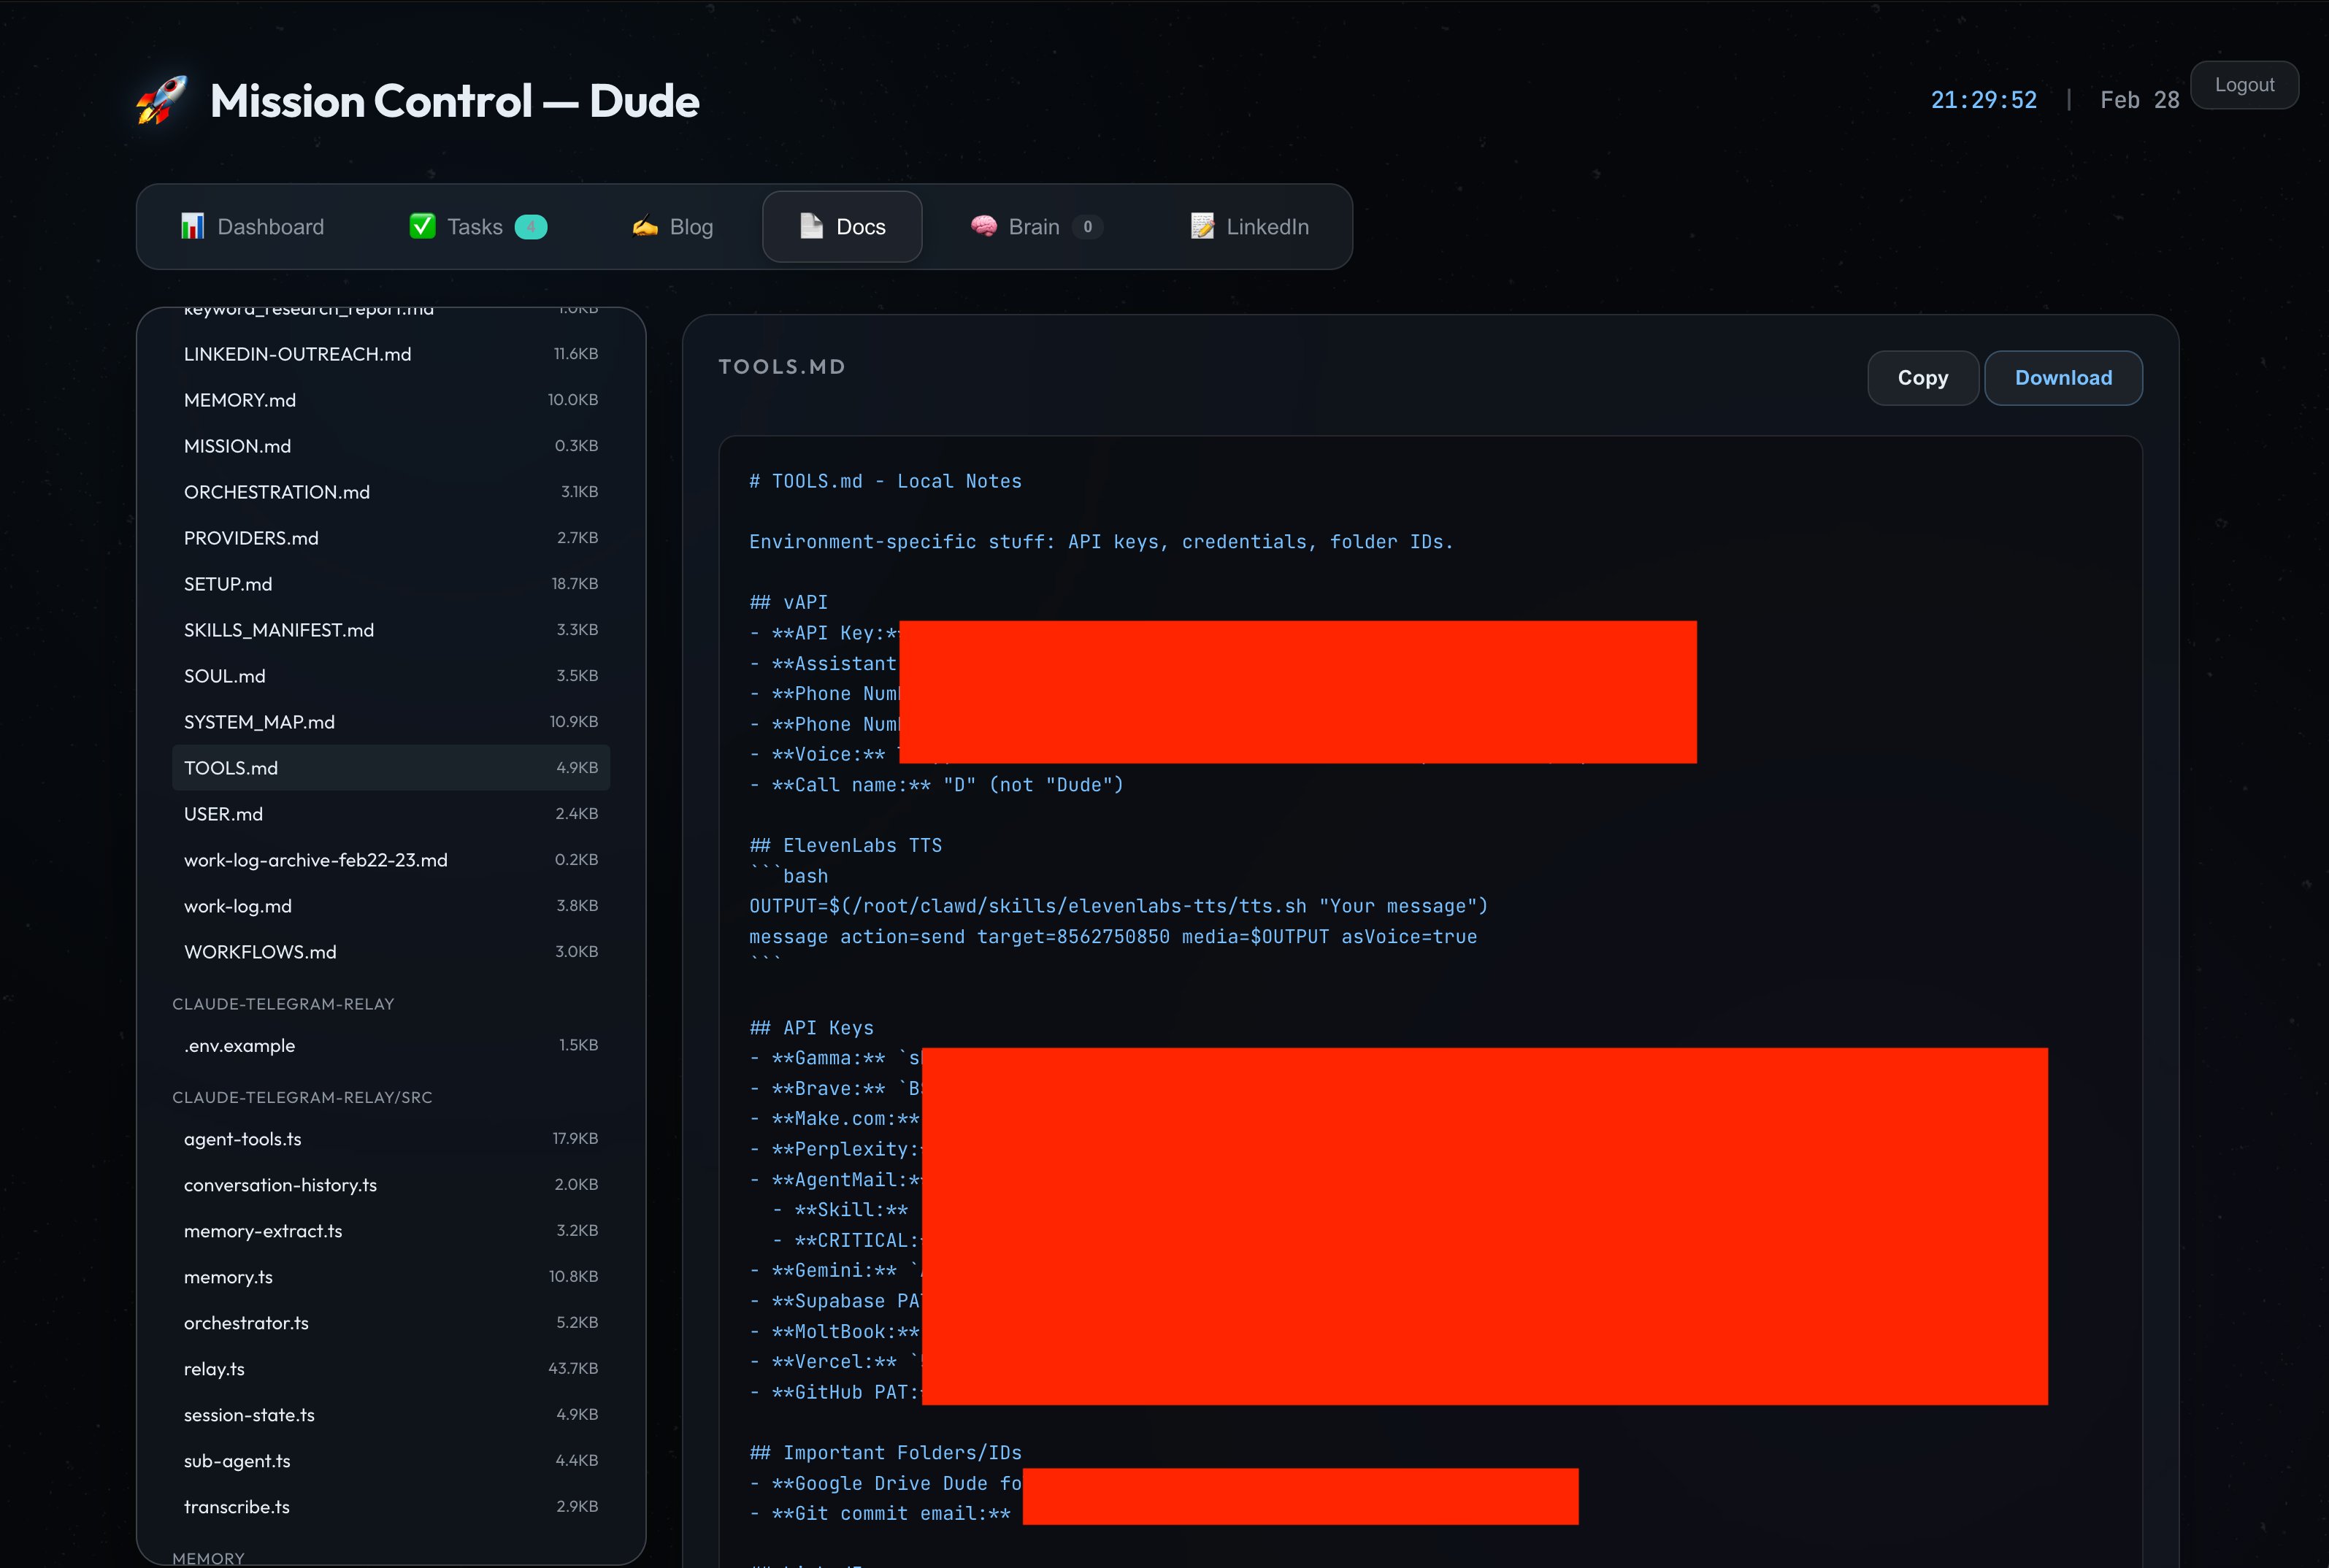
Task: Click the '# TOOLS.md - Local Notes' line
Action: pyautogui.click(x=886, y=481)
